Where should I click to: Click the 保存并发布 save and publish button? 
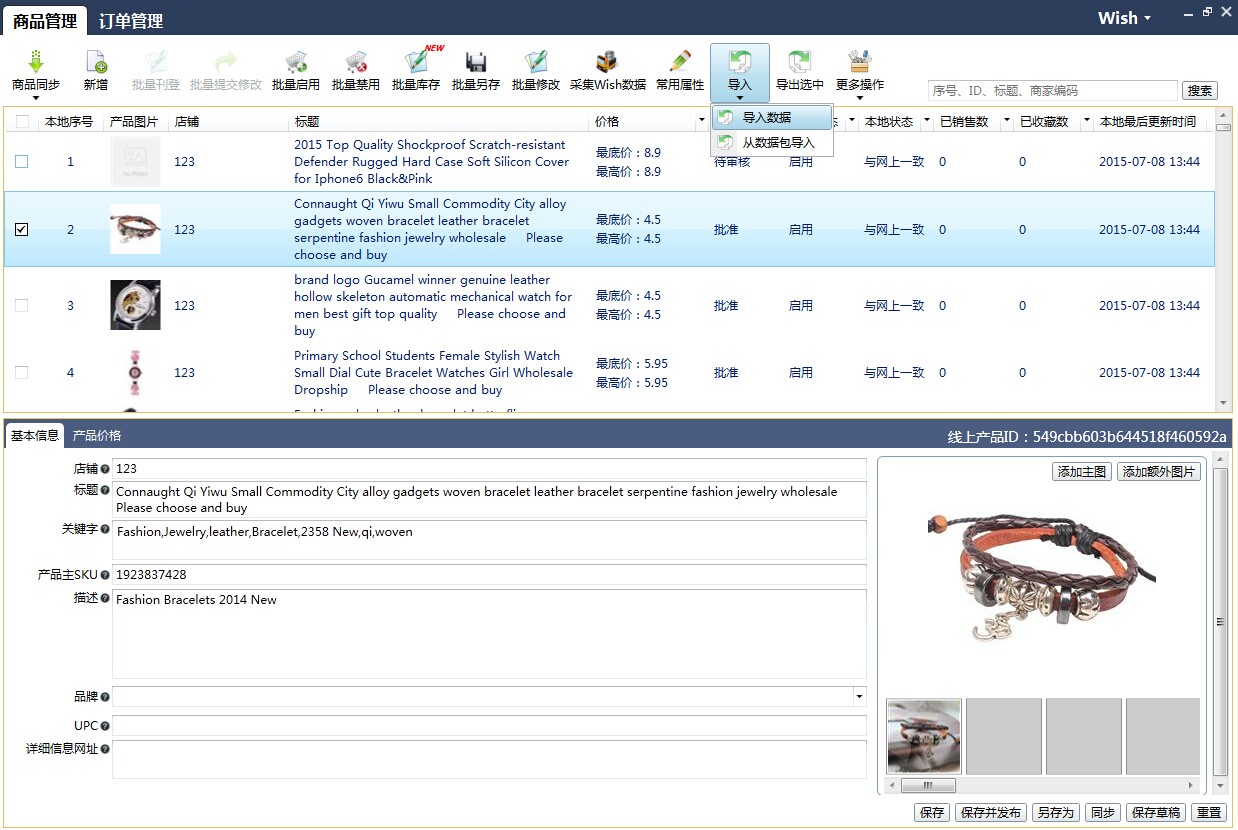[x=991, y=813]
